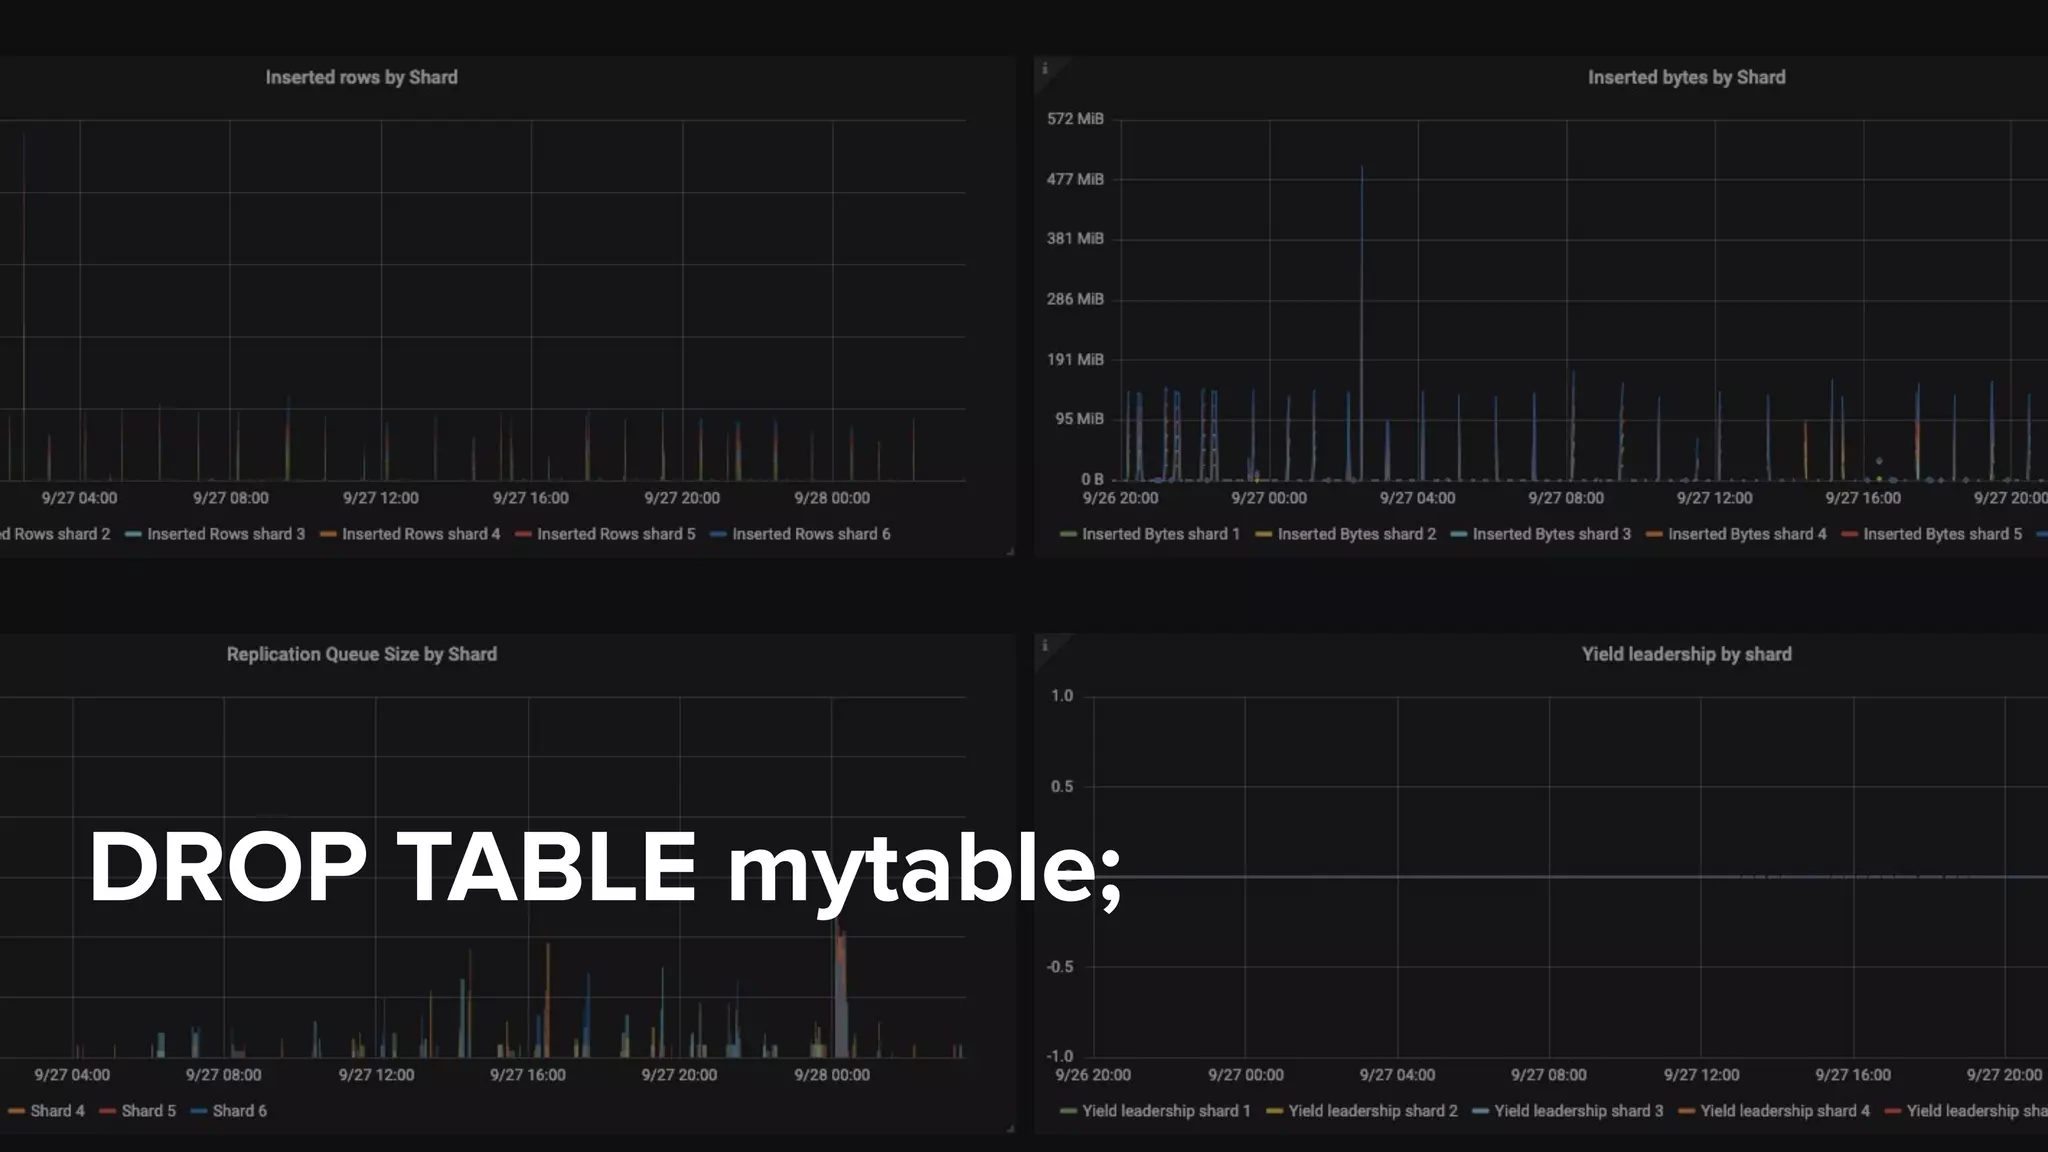Click 9/27 16:00 tick on Replication Queue graph
The image size is (2048, 1152).
point(528,1075)
